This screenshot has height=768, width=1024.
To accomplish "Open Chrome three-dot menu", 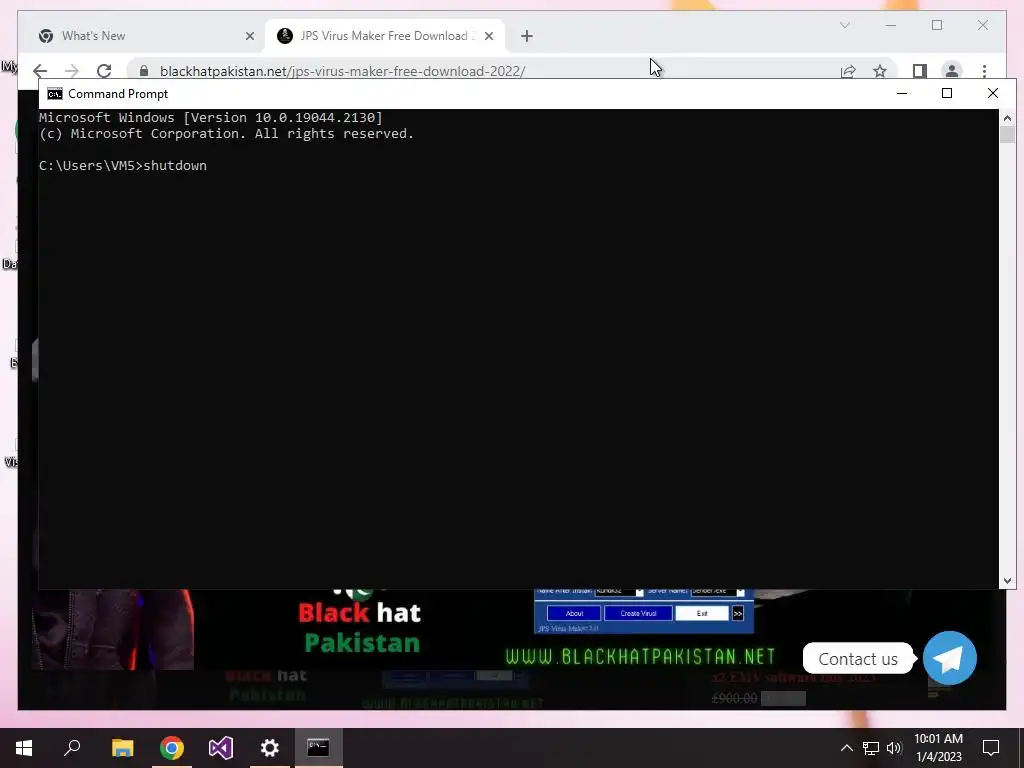I will [x=984, y=71].
